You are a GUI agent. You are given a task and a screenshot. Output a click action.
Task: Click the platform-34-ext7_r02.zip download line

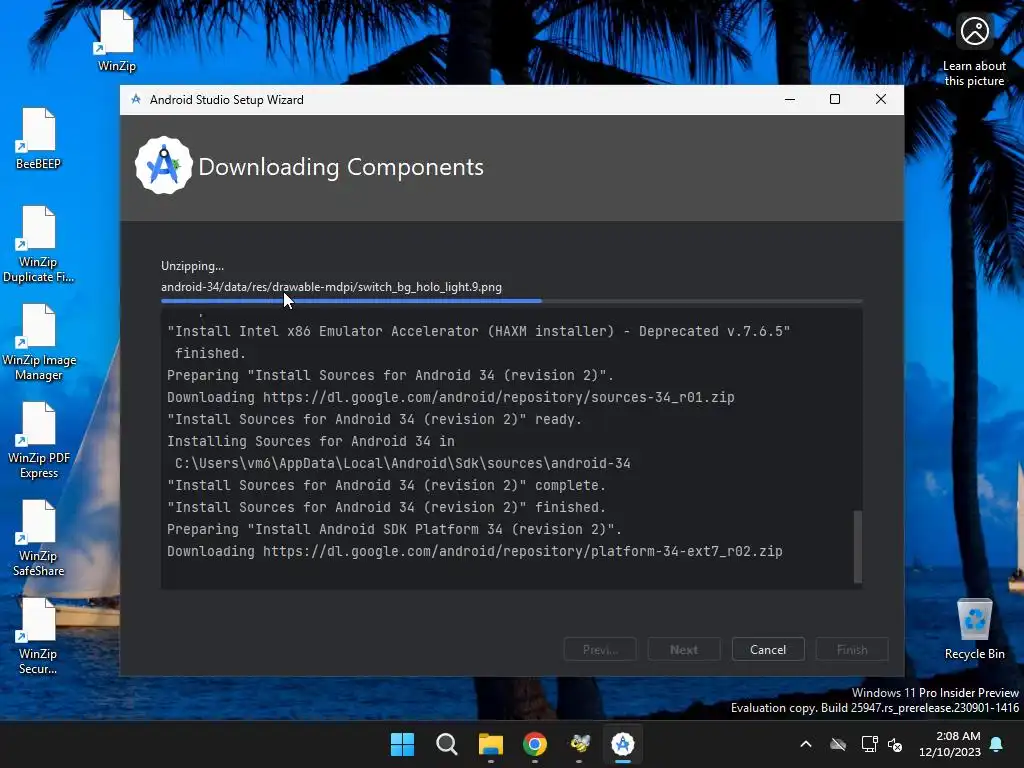[475, 551]
